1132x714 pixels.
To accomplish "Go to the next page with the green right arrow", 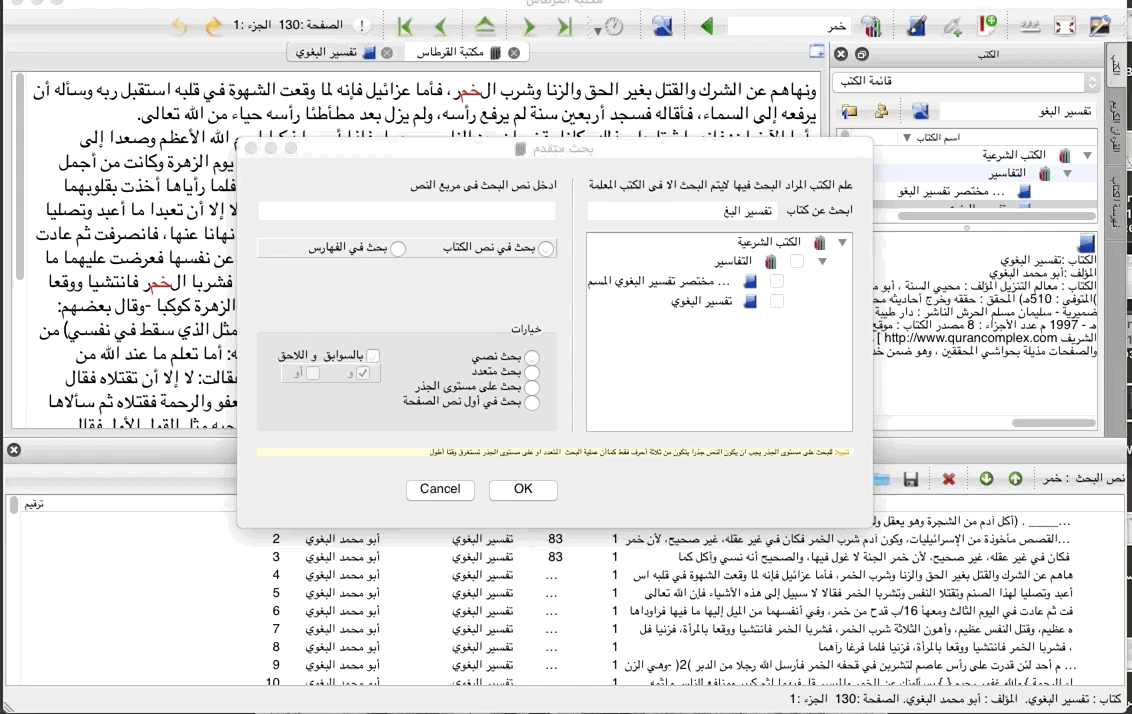I will pos(529,27).
